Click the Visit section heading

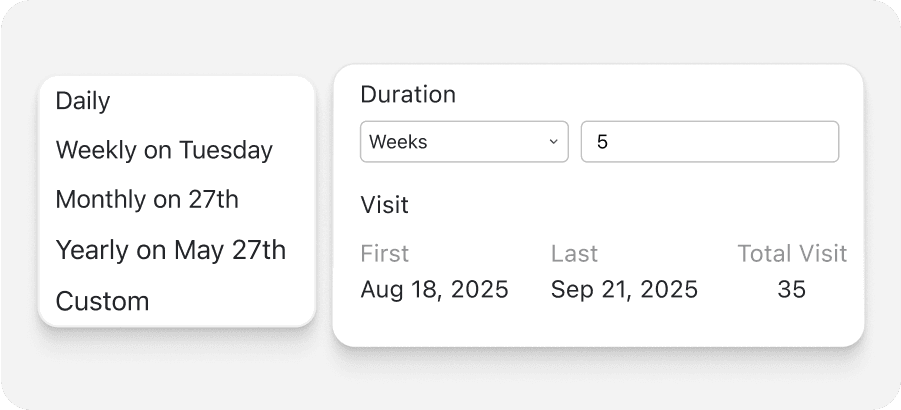coord(384,205)
